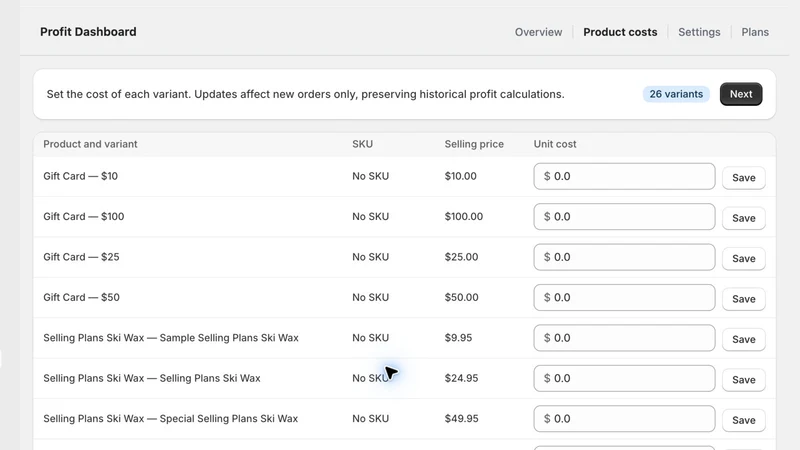Click the $24.95 selling price
This screenshot has height=450, width=800.
461,378
